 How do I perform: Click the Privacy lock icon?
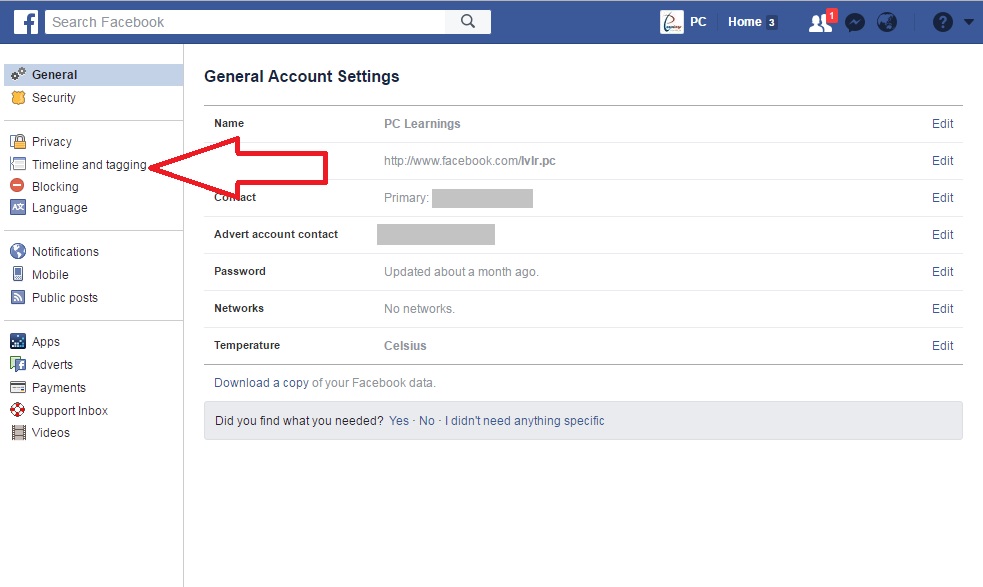click(18, 141)
